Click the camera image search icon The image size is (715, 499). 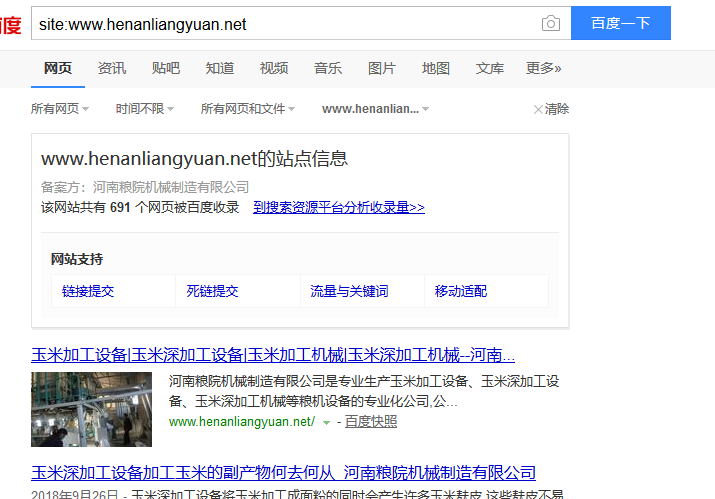pos(550,23)
